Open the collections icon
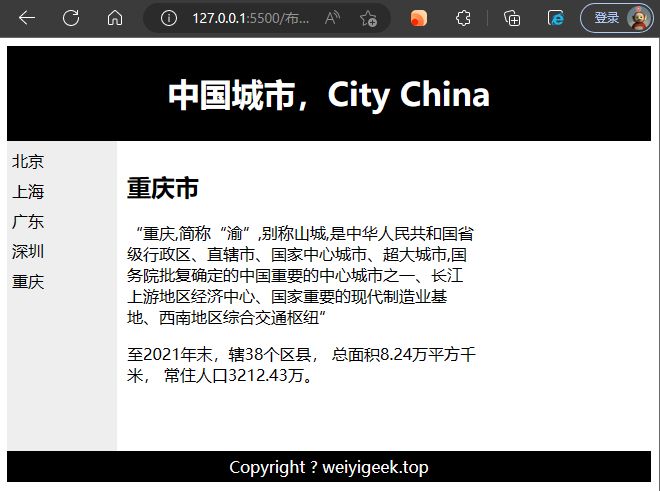 512,18
